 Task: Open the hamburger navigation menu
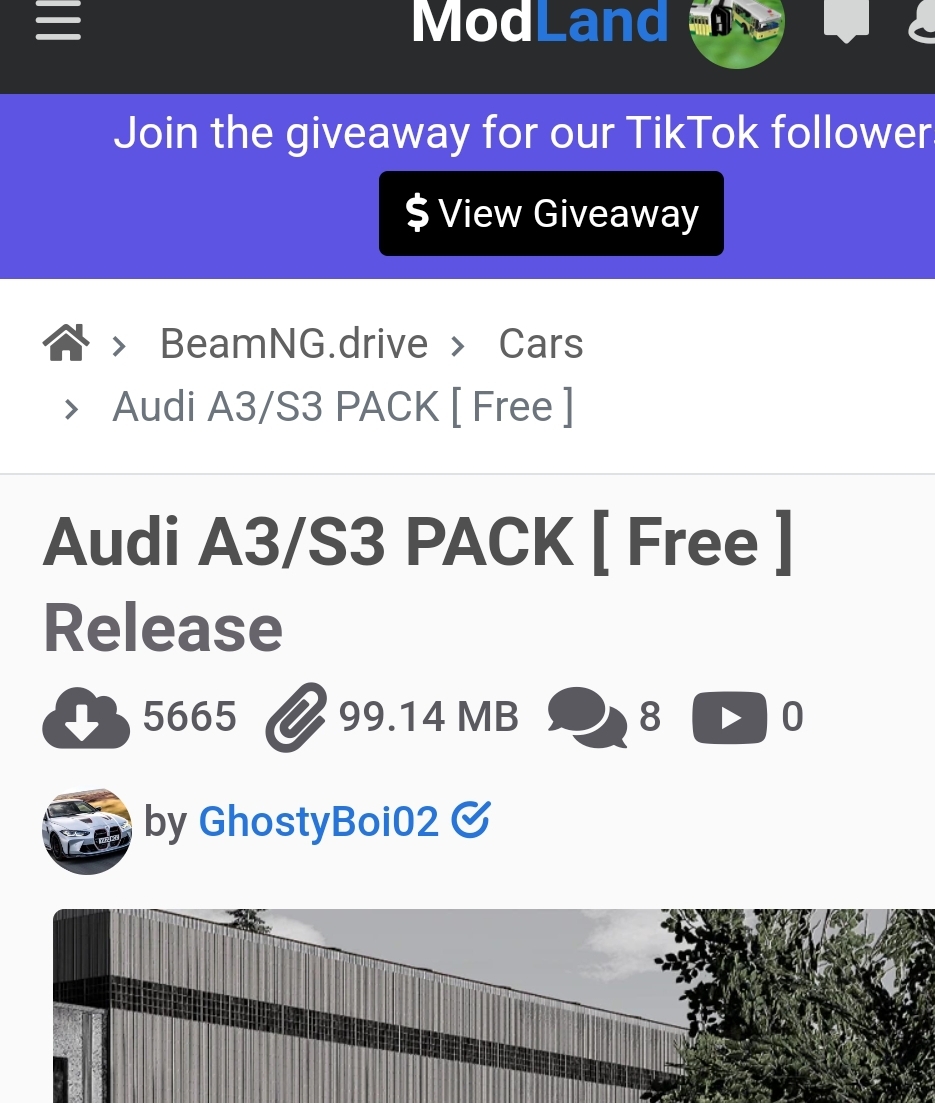(58, 21)
